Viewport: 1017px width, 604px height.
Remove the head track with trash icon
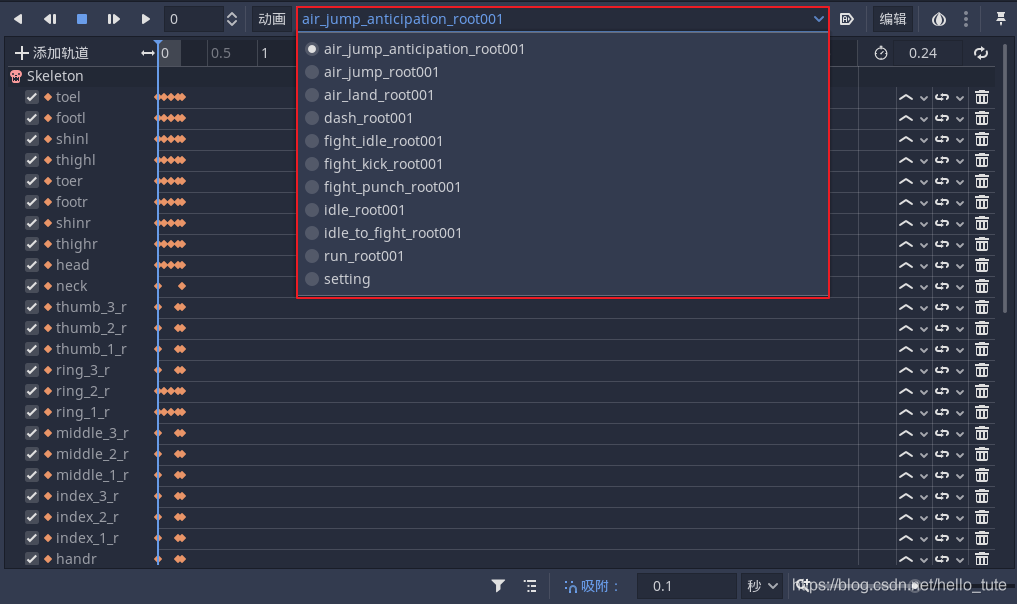tap(982, 265)
